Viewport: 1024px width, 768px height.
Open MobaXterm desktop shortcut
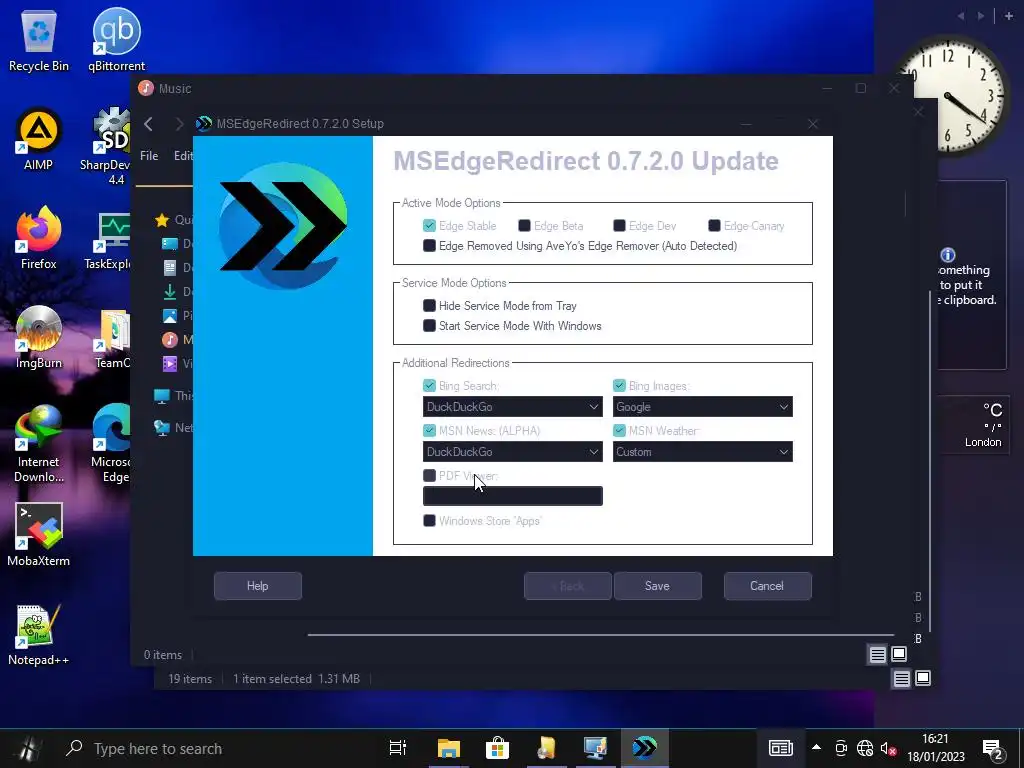(x=39, y=536)
